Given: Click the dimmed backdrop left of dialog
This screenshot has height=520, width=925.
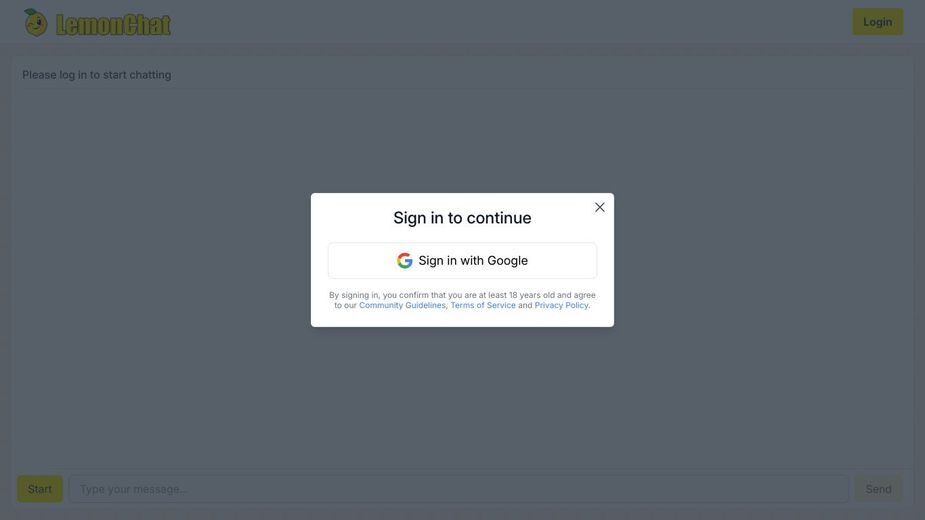Looking at the screenshot, I should 159,260.
